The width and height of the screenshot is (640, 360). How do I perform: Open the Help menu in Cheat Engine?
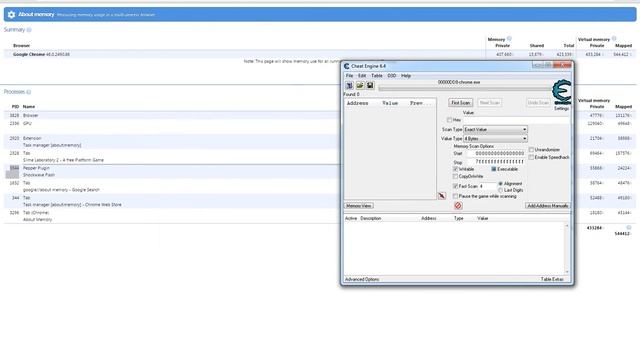(406, 76)
